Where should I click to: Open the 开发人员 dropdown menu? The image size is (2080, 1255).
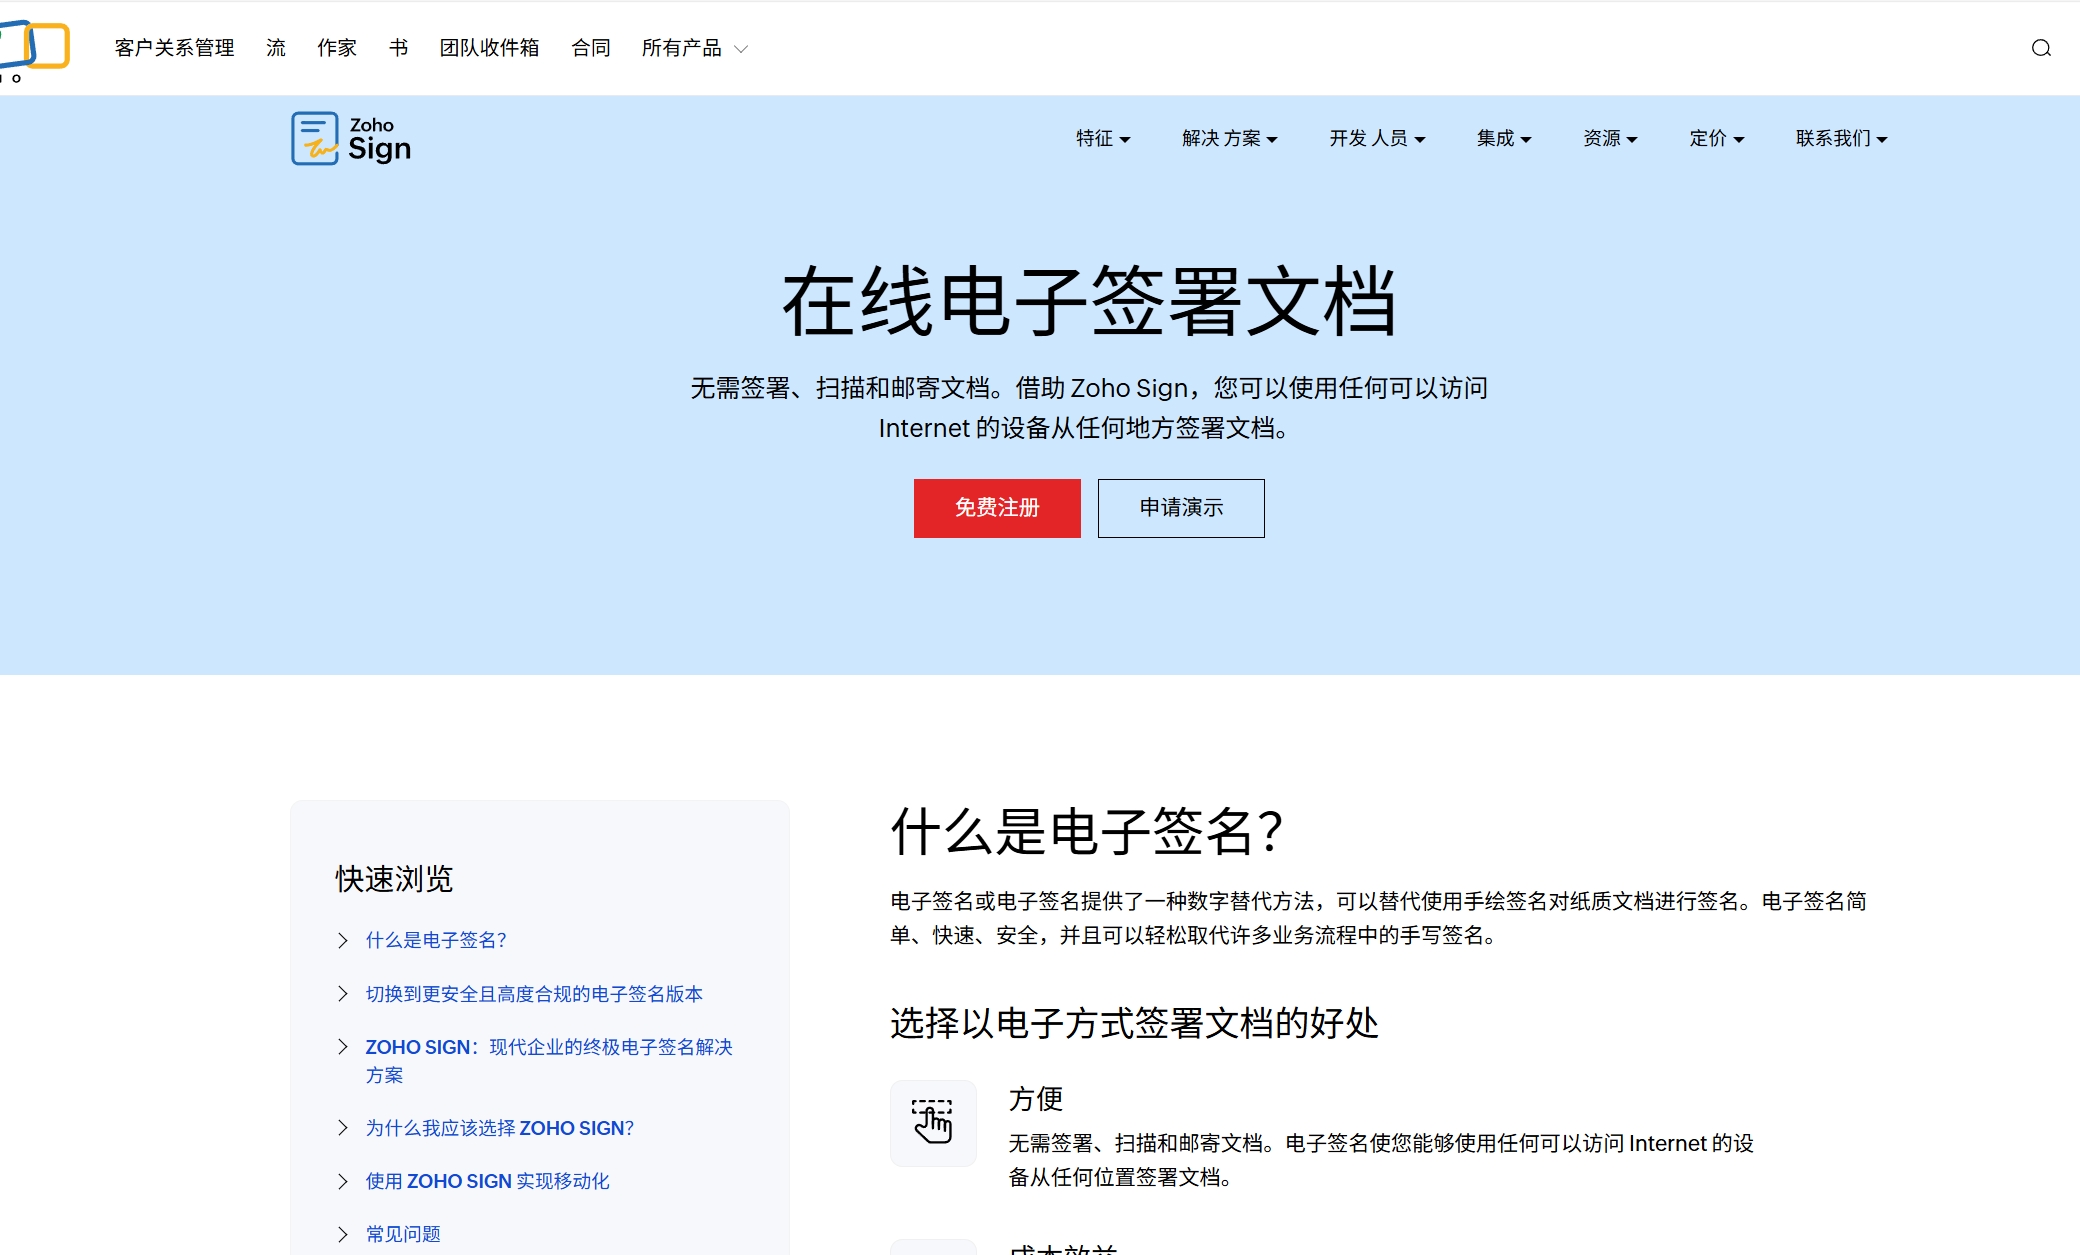[1377, 138]
